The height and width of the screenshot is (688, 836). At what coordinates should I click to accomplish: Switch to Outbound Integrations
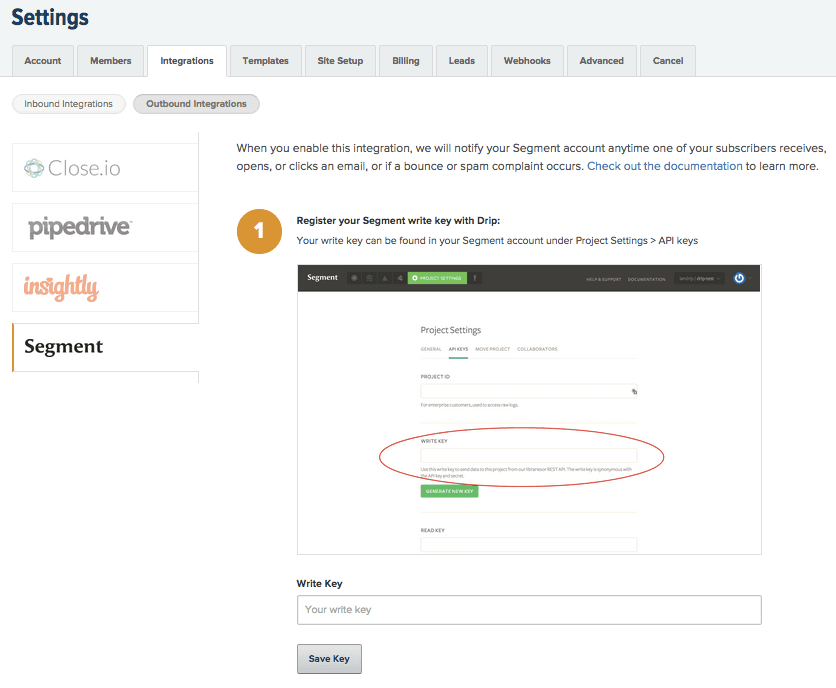tap(196, 103)
